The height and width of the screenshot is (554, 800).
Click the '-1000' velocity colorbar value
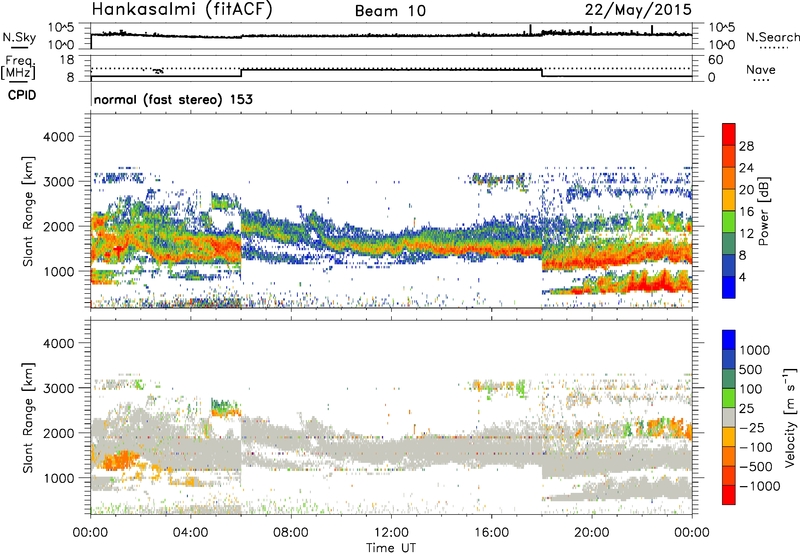pos(759,486)
